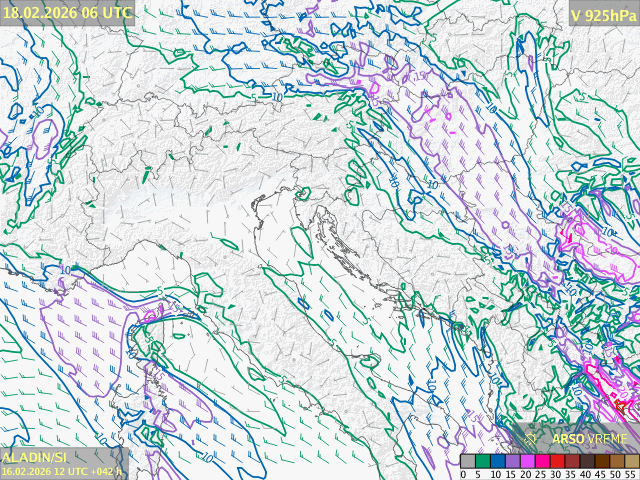Pick the gray 0 legend swatch

(x=467, y=460)
